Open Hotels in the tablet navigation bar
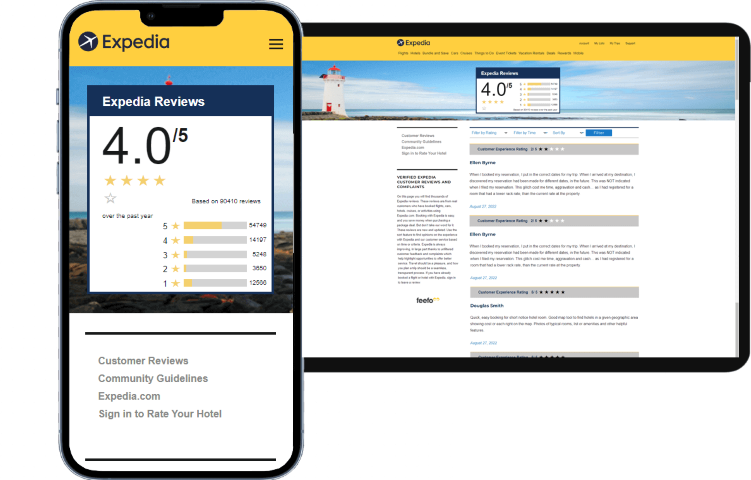The image size is (751, 480). 415,53
